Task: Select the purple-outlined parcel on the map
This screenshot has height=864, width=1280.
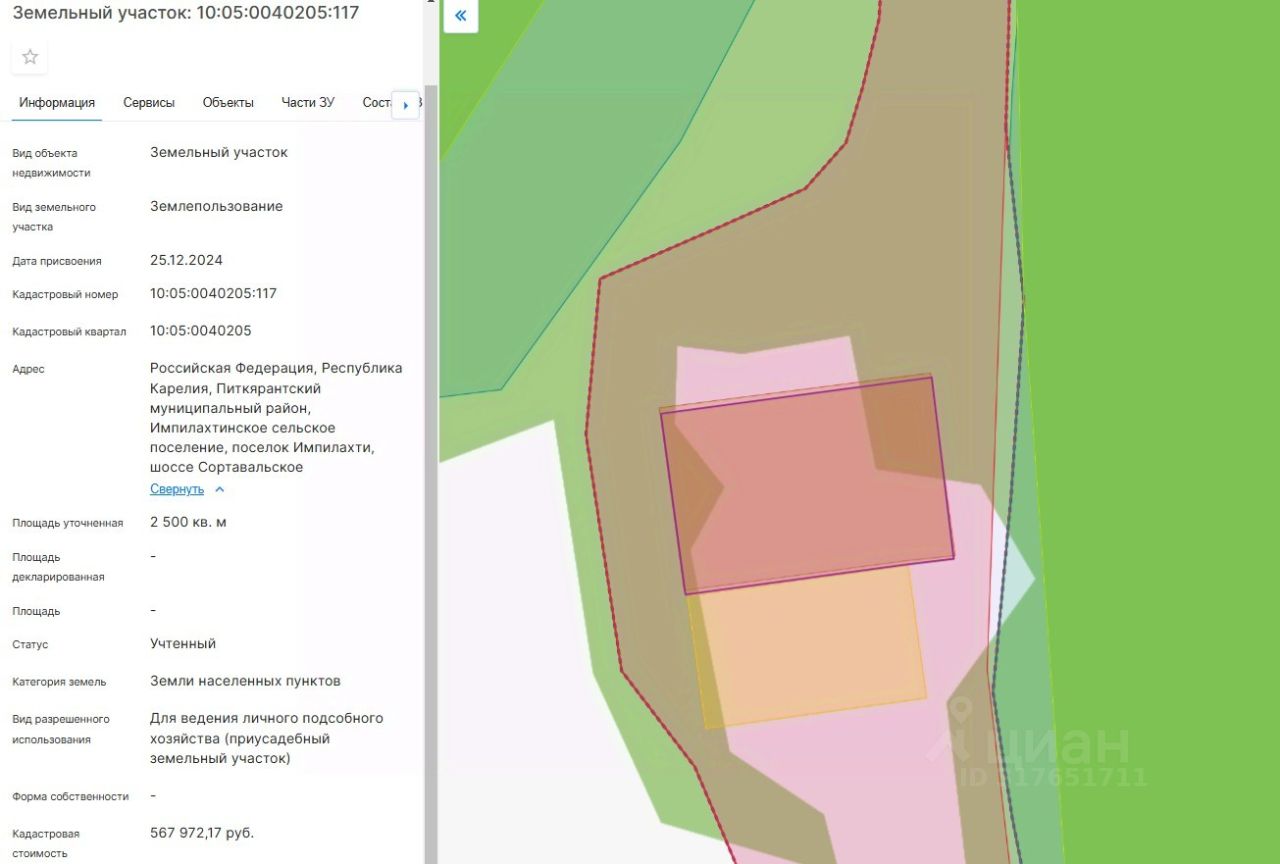Action: click(x=807, y=484)
